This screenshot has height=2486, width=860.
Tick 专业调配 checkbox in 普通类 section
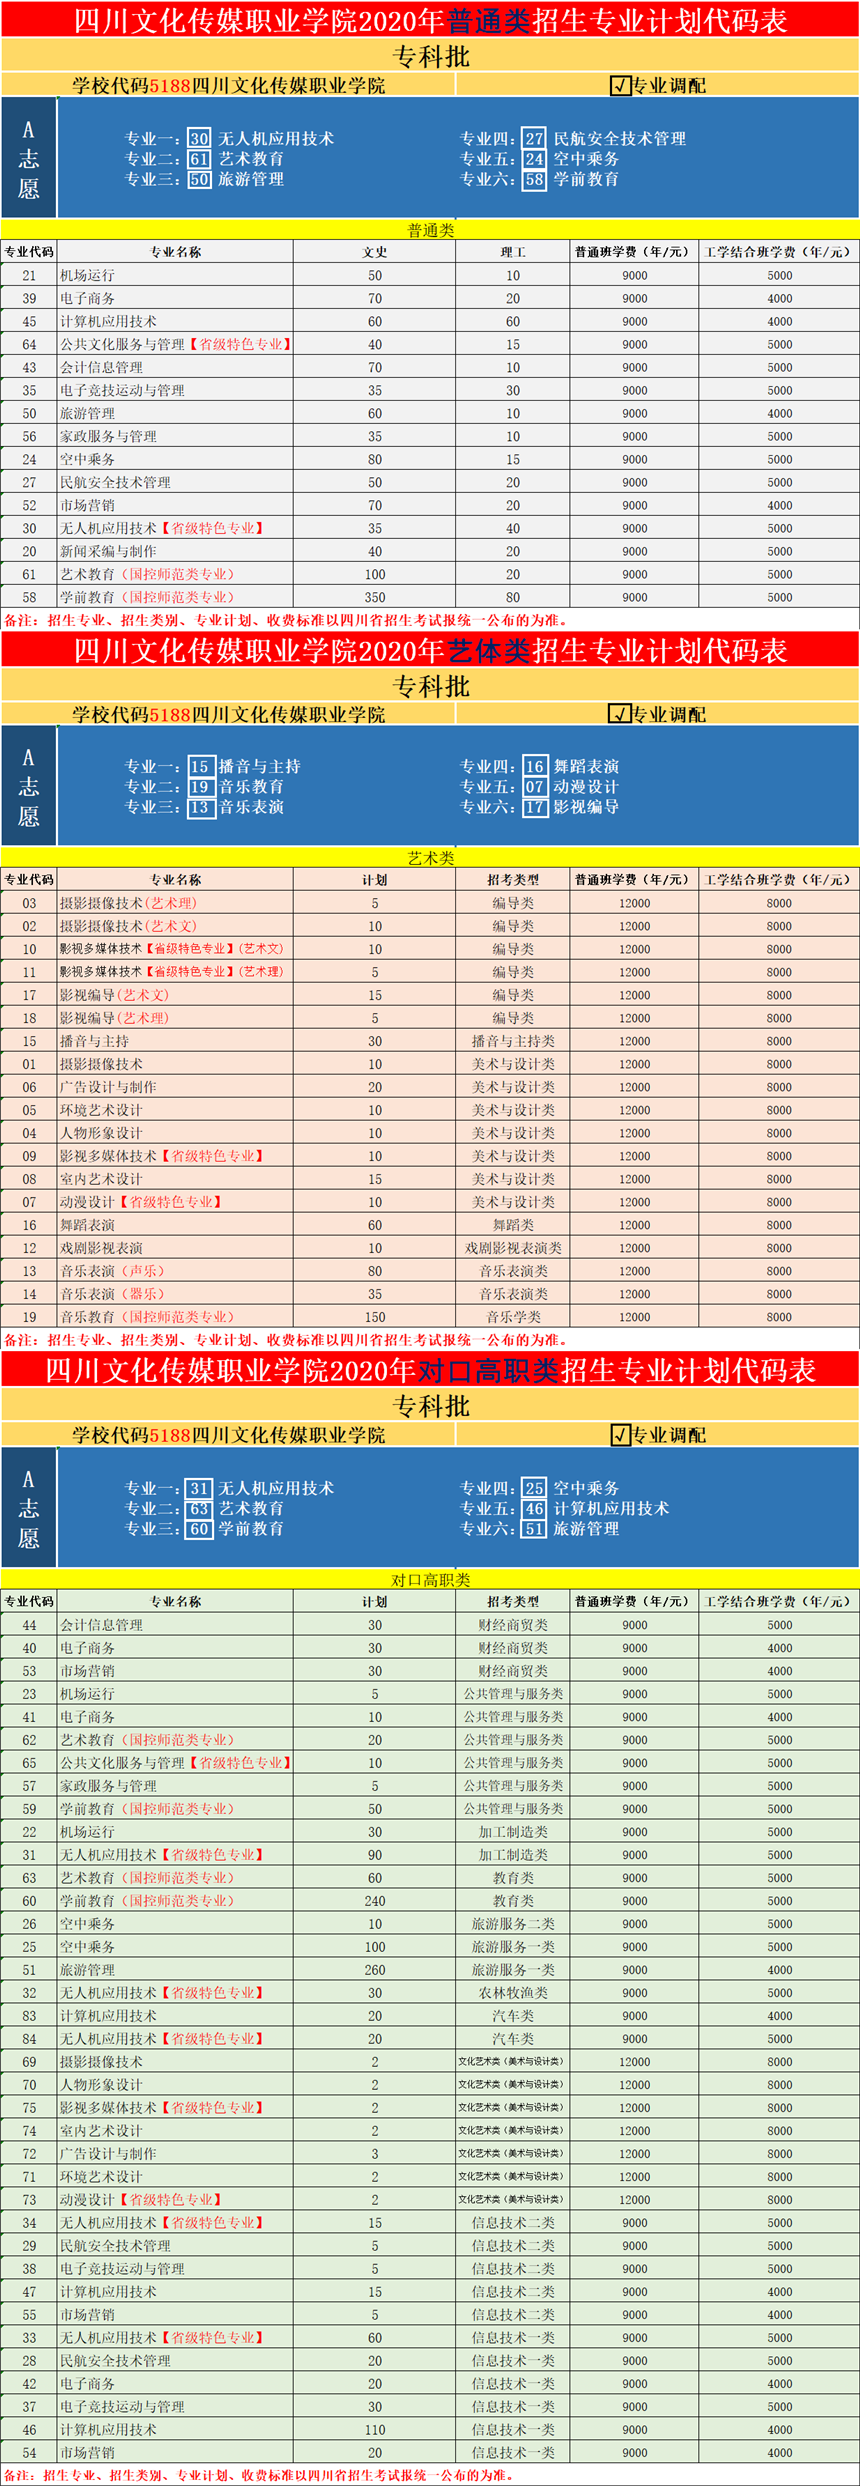tap(620, 86)
